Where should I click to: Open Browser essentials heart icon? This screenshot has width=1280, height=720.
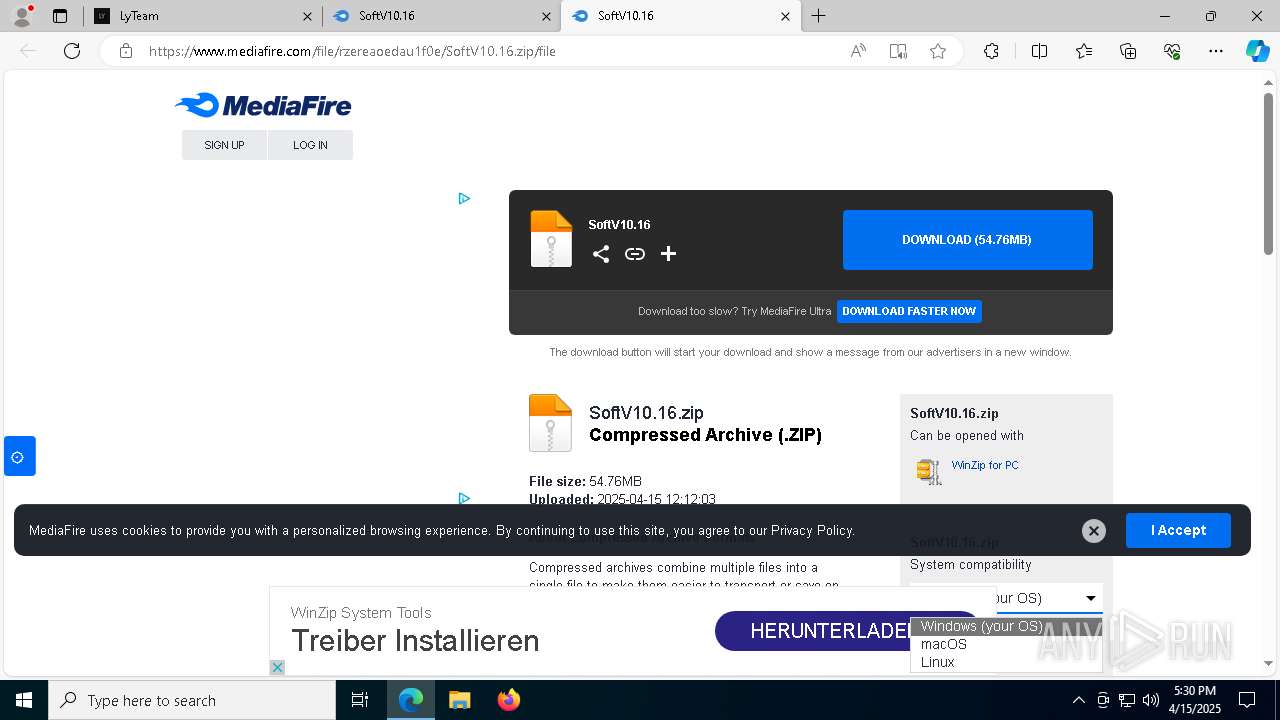coord(1172,51)
